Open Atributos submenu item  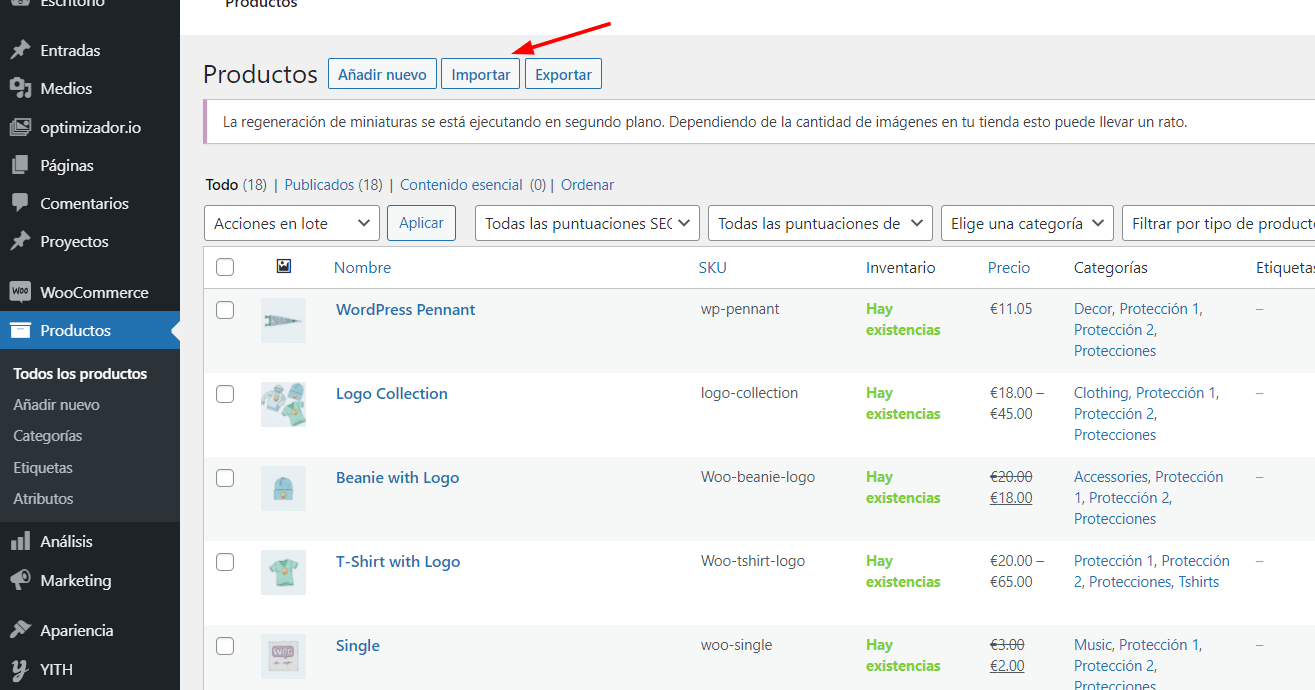43,498
